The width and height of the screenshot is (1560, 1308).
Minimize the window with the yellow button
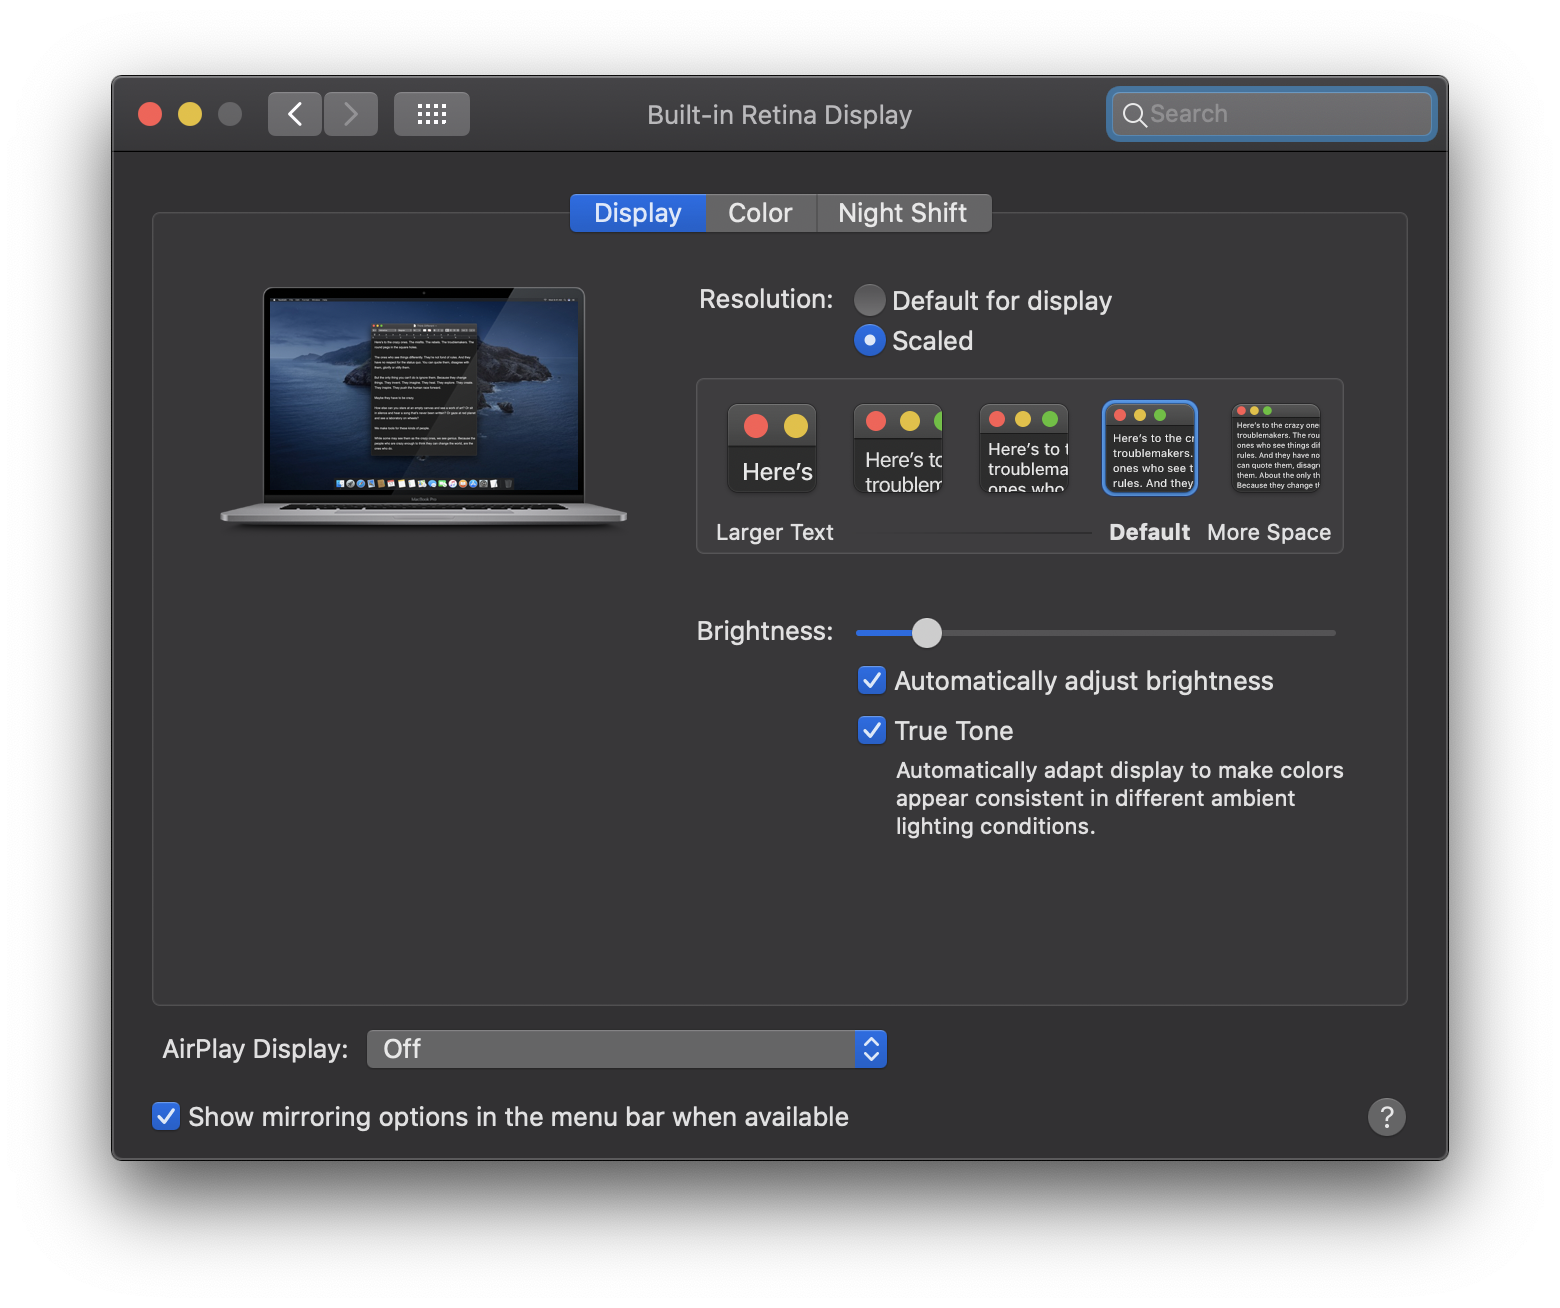tap(190, 114)
